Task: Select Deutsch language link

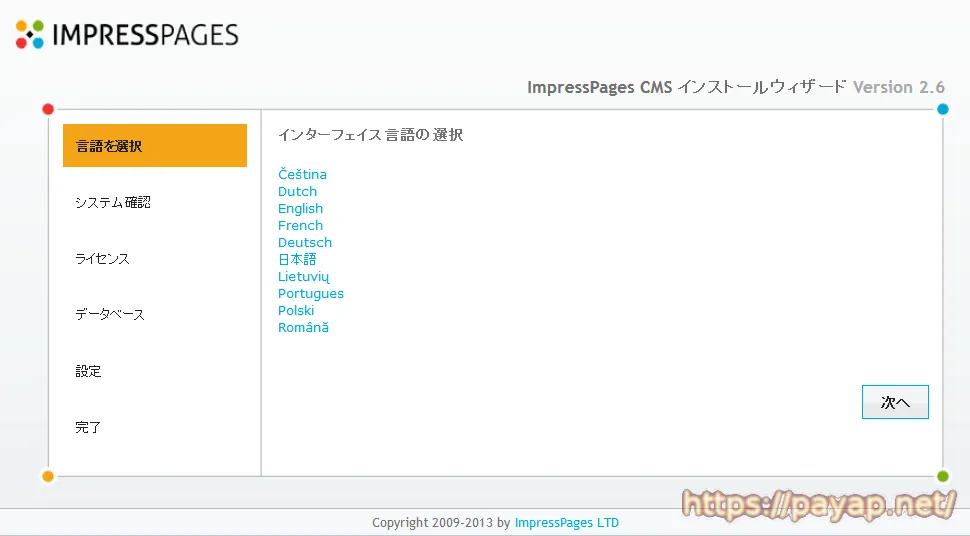Action: point(304,243)
